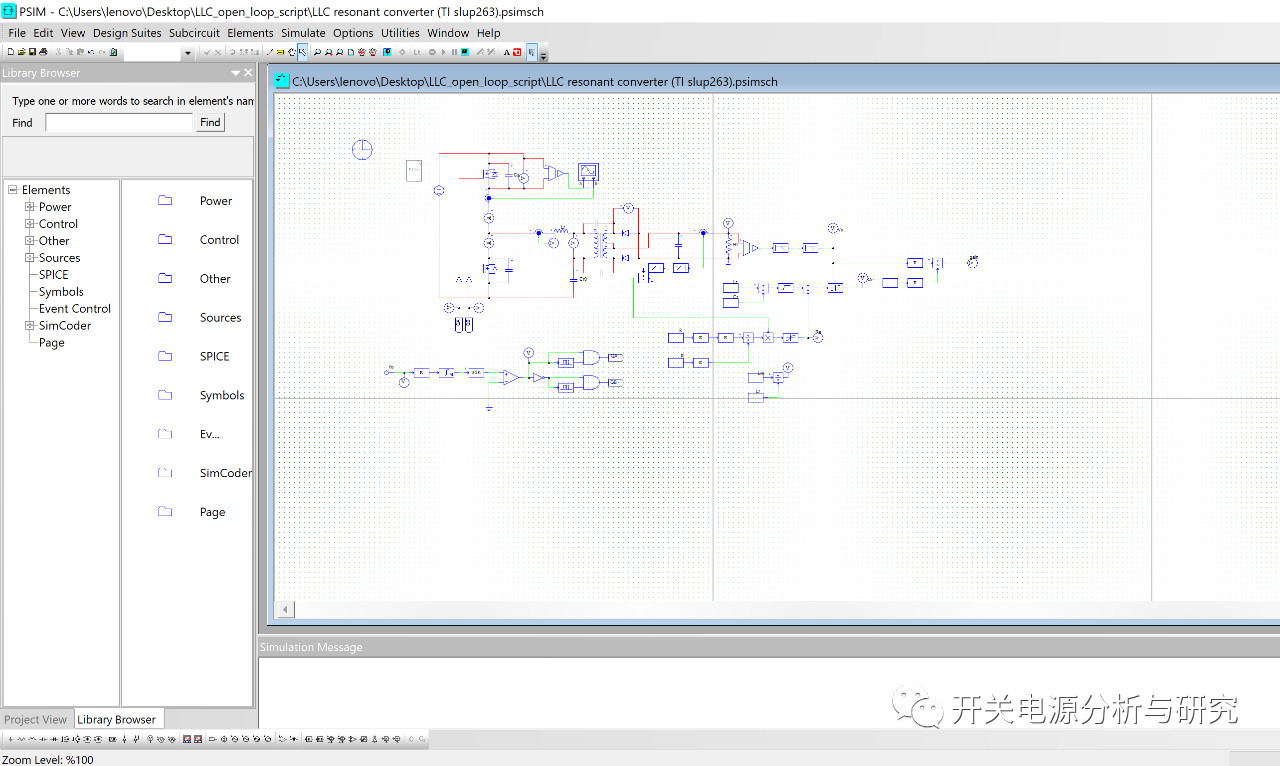
Task: Select SPICE in the elements tree
Action: 54,275
